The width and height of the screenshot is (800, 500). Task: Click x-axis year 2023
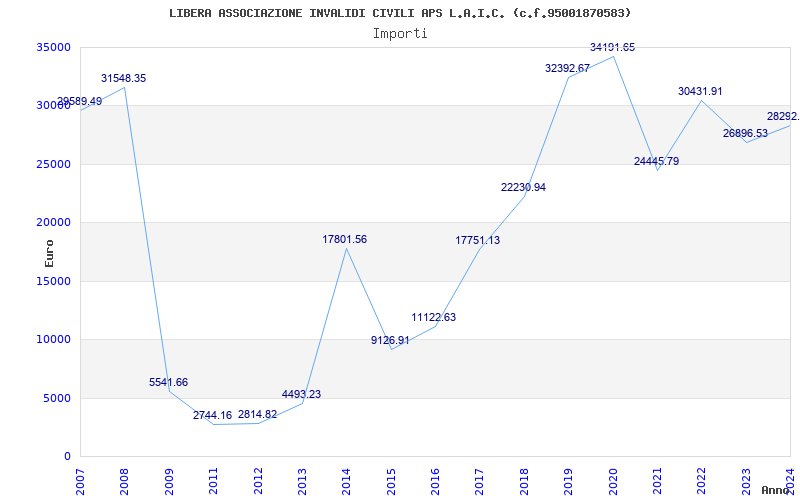(746, 482)
